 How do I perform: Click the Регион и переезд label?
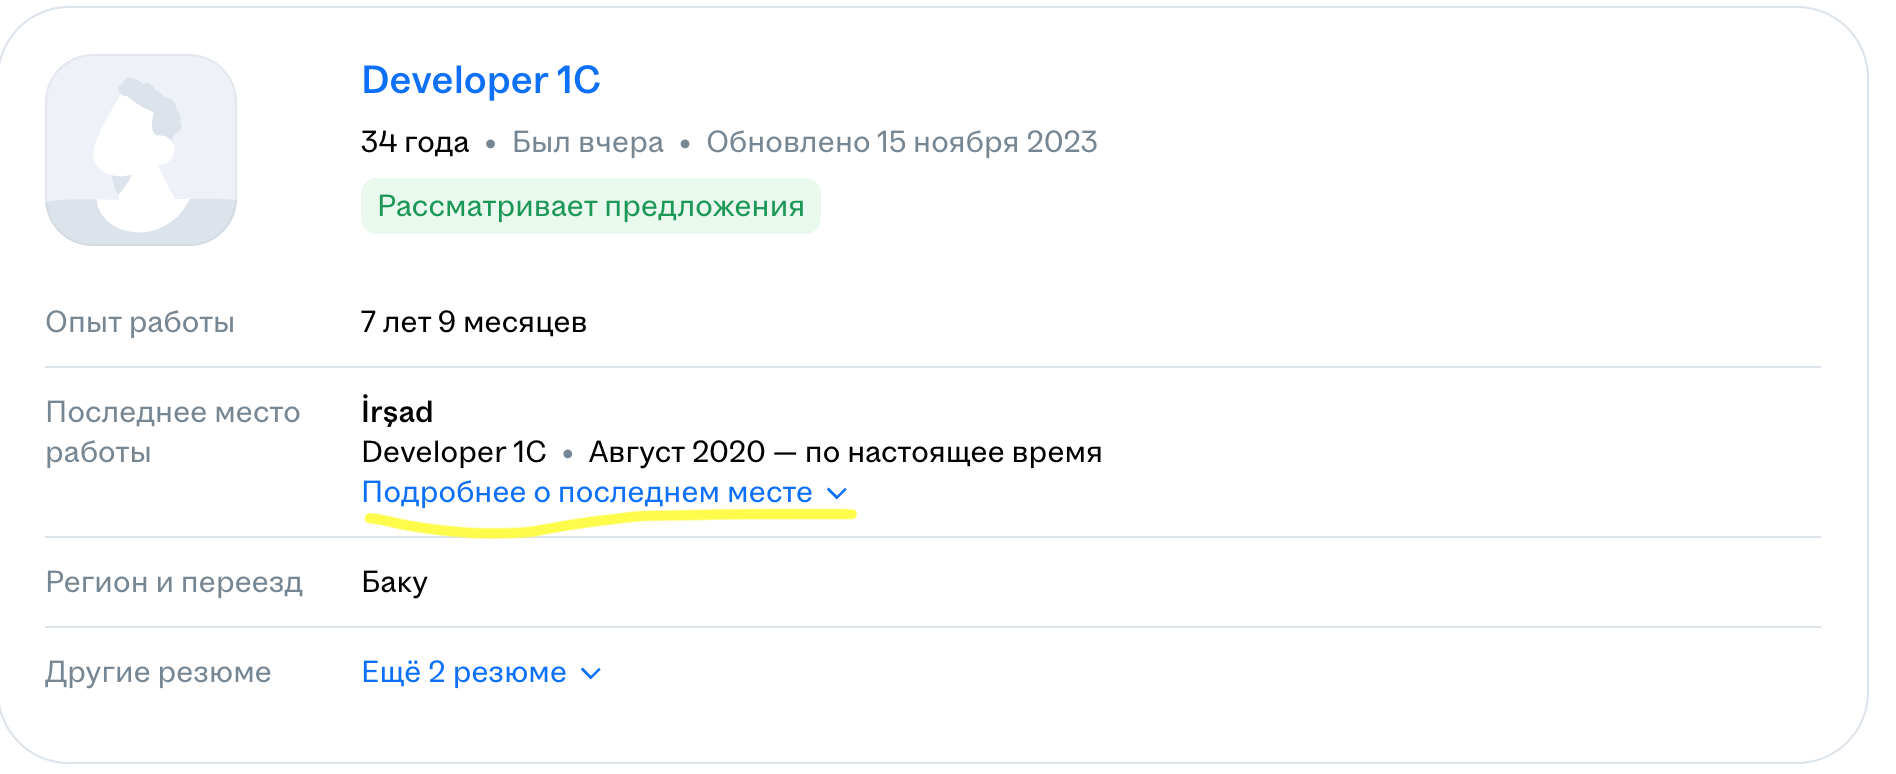coord(174,582)
